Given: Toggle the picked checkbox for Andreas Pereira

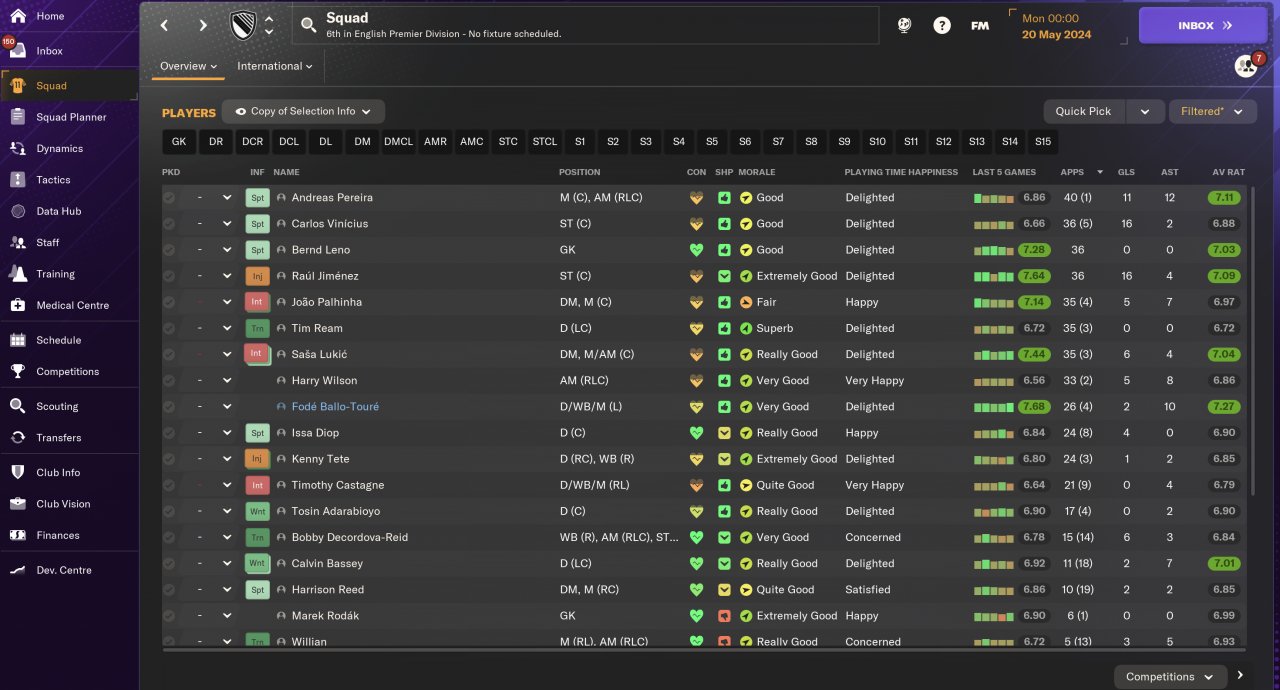Looking at the screenshot, I should click(x=169, y=198).
